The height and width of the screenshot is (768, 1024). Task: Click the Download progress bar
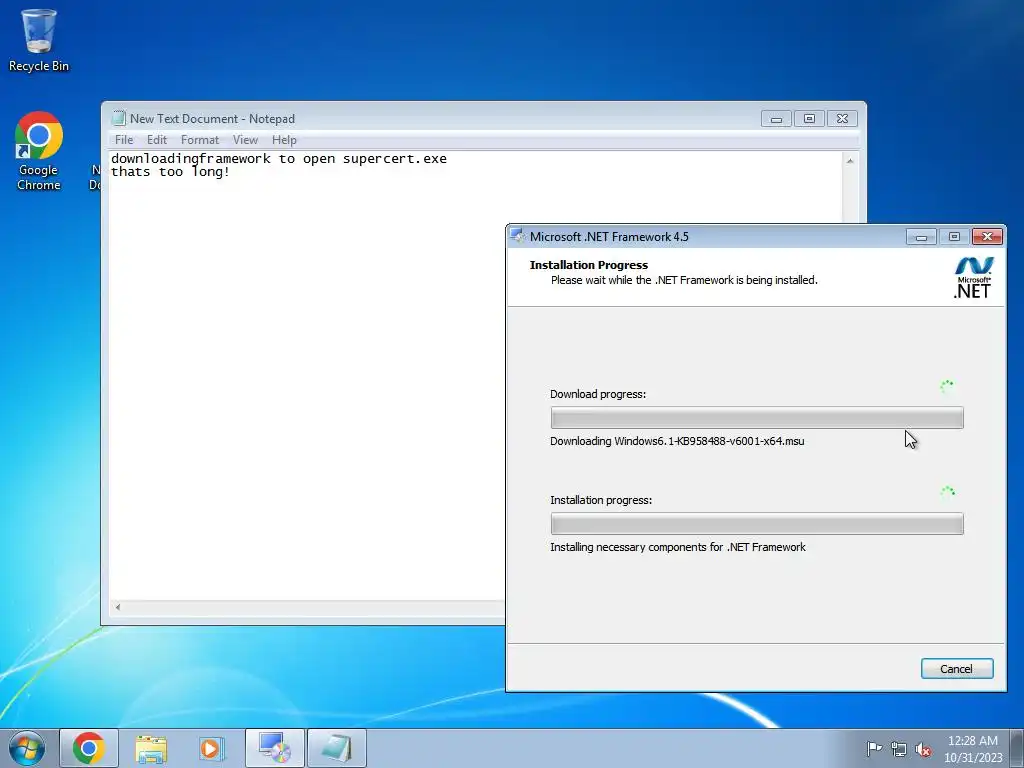tap(757, 417)
